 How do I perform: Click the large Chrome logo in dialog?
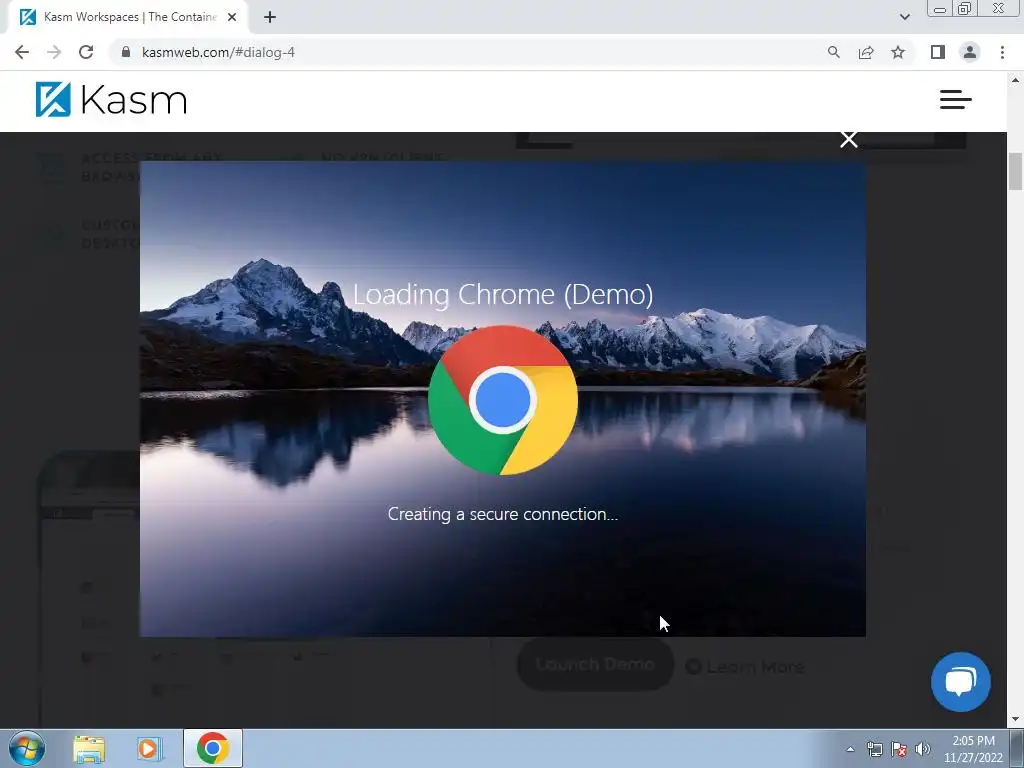click(x=503, y=400)
